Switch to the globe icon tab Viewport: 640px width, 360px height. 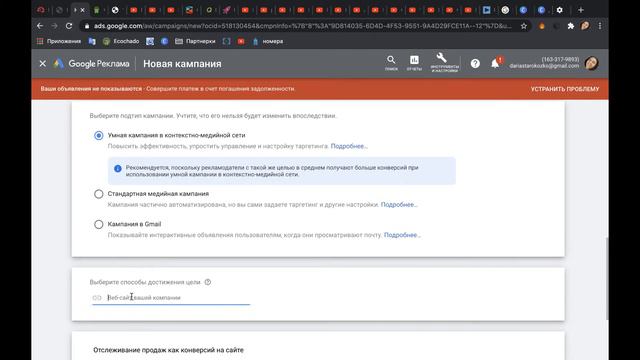tap(115, 10)
